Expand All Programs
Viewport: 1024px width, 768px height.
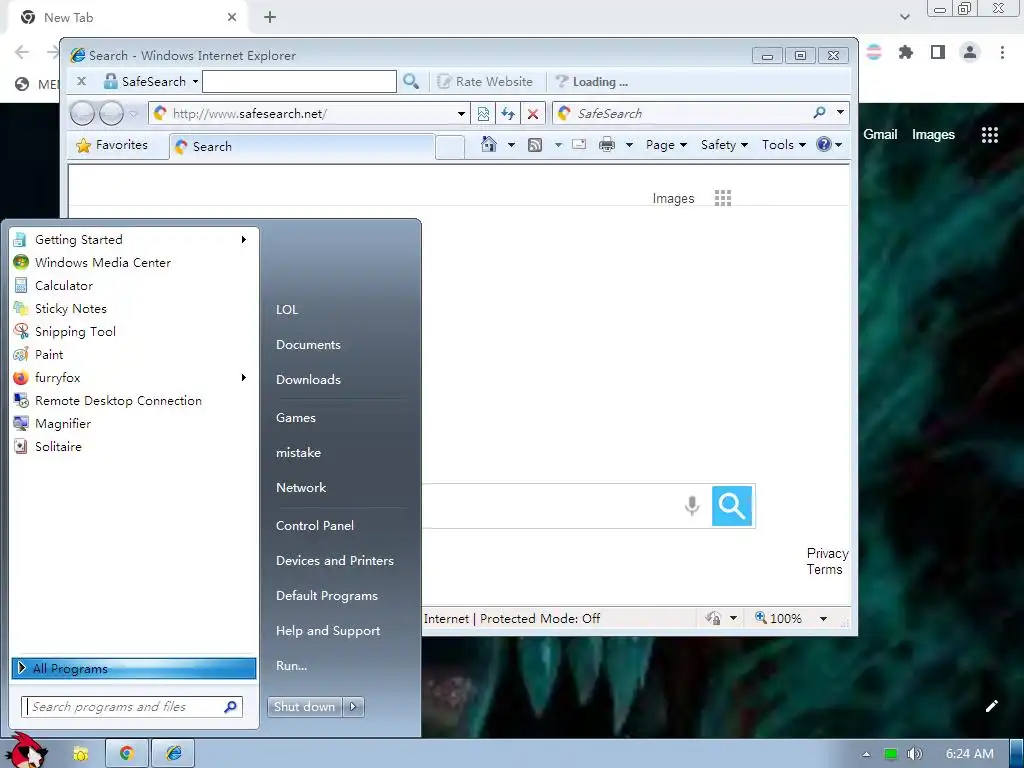pyautogui.click(x=134, y=668)
